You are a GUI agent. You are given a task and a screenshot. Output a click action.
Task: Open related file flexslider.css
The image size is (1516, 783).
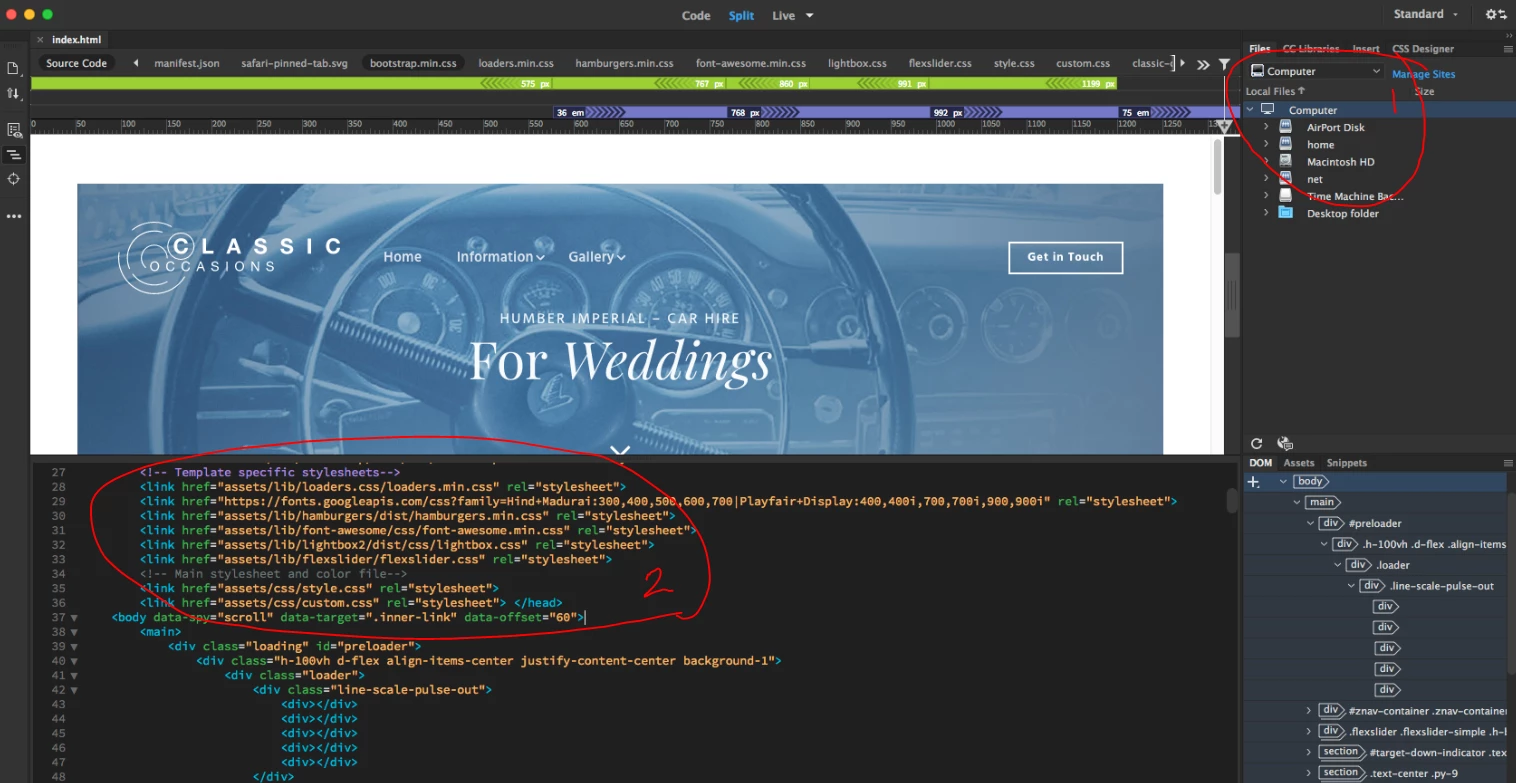click(x=940, y=63)
